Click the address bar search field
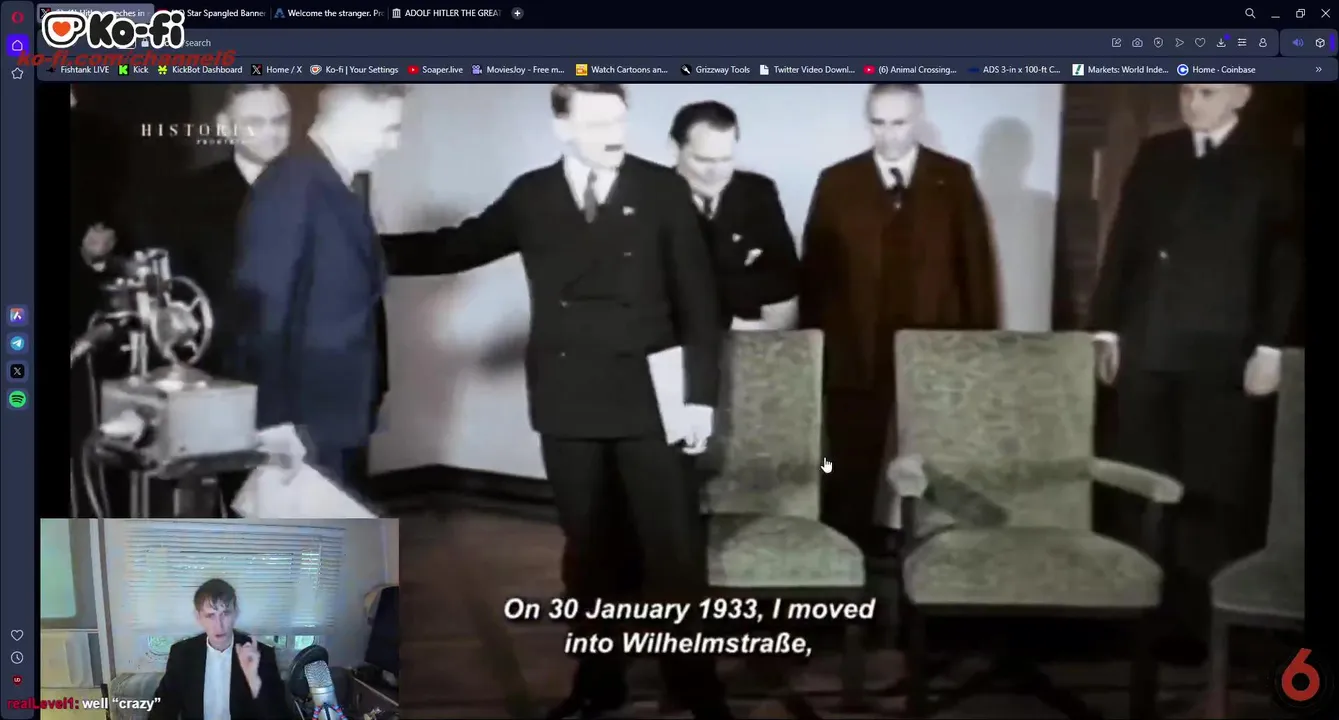The image size is (1339, 720). (620, 43)
